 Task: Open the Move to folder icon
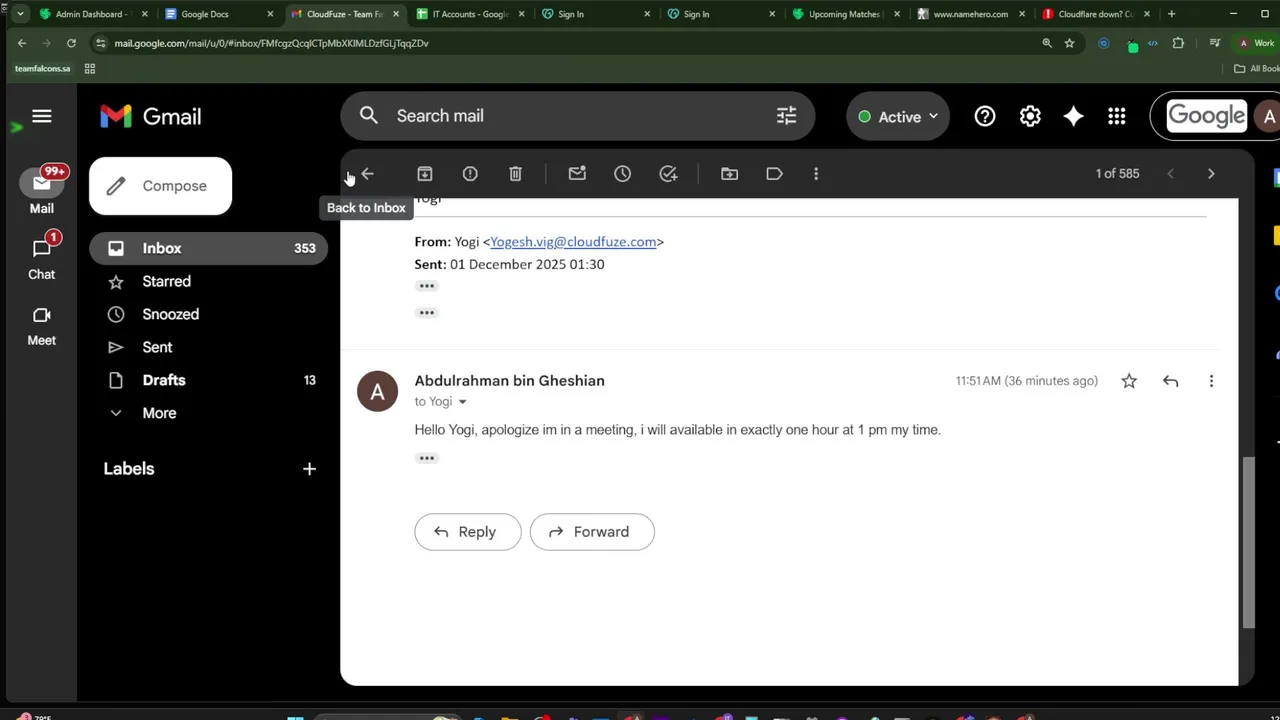[x=729, y=174]
